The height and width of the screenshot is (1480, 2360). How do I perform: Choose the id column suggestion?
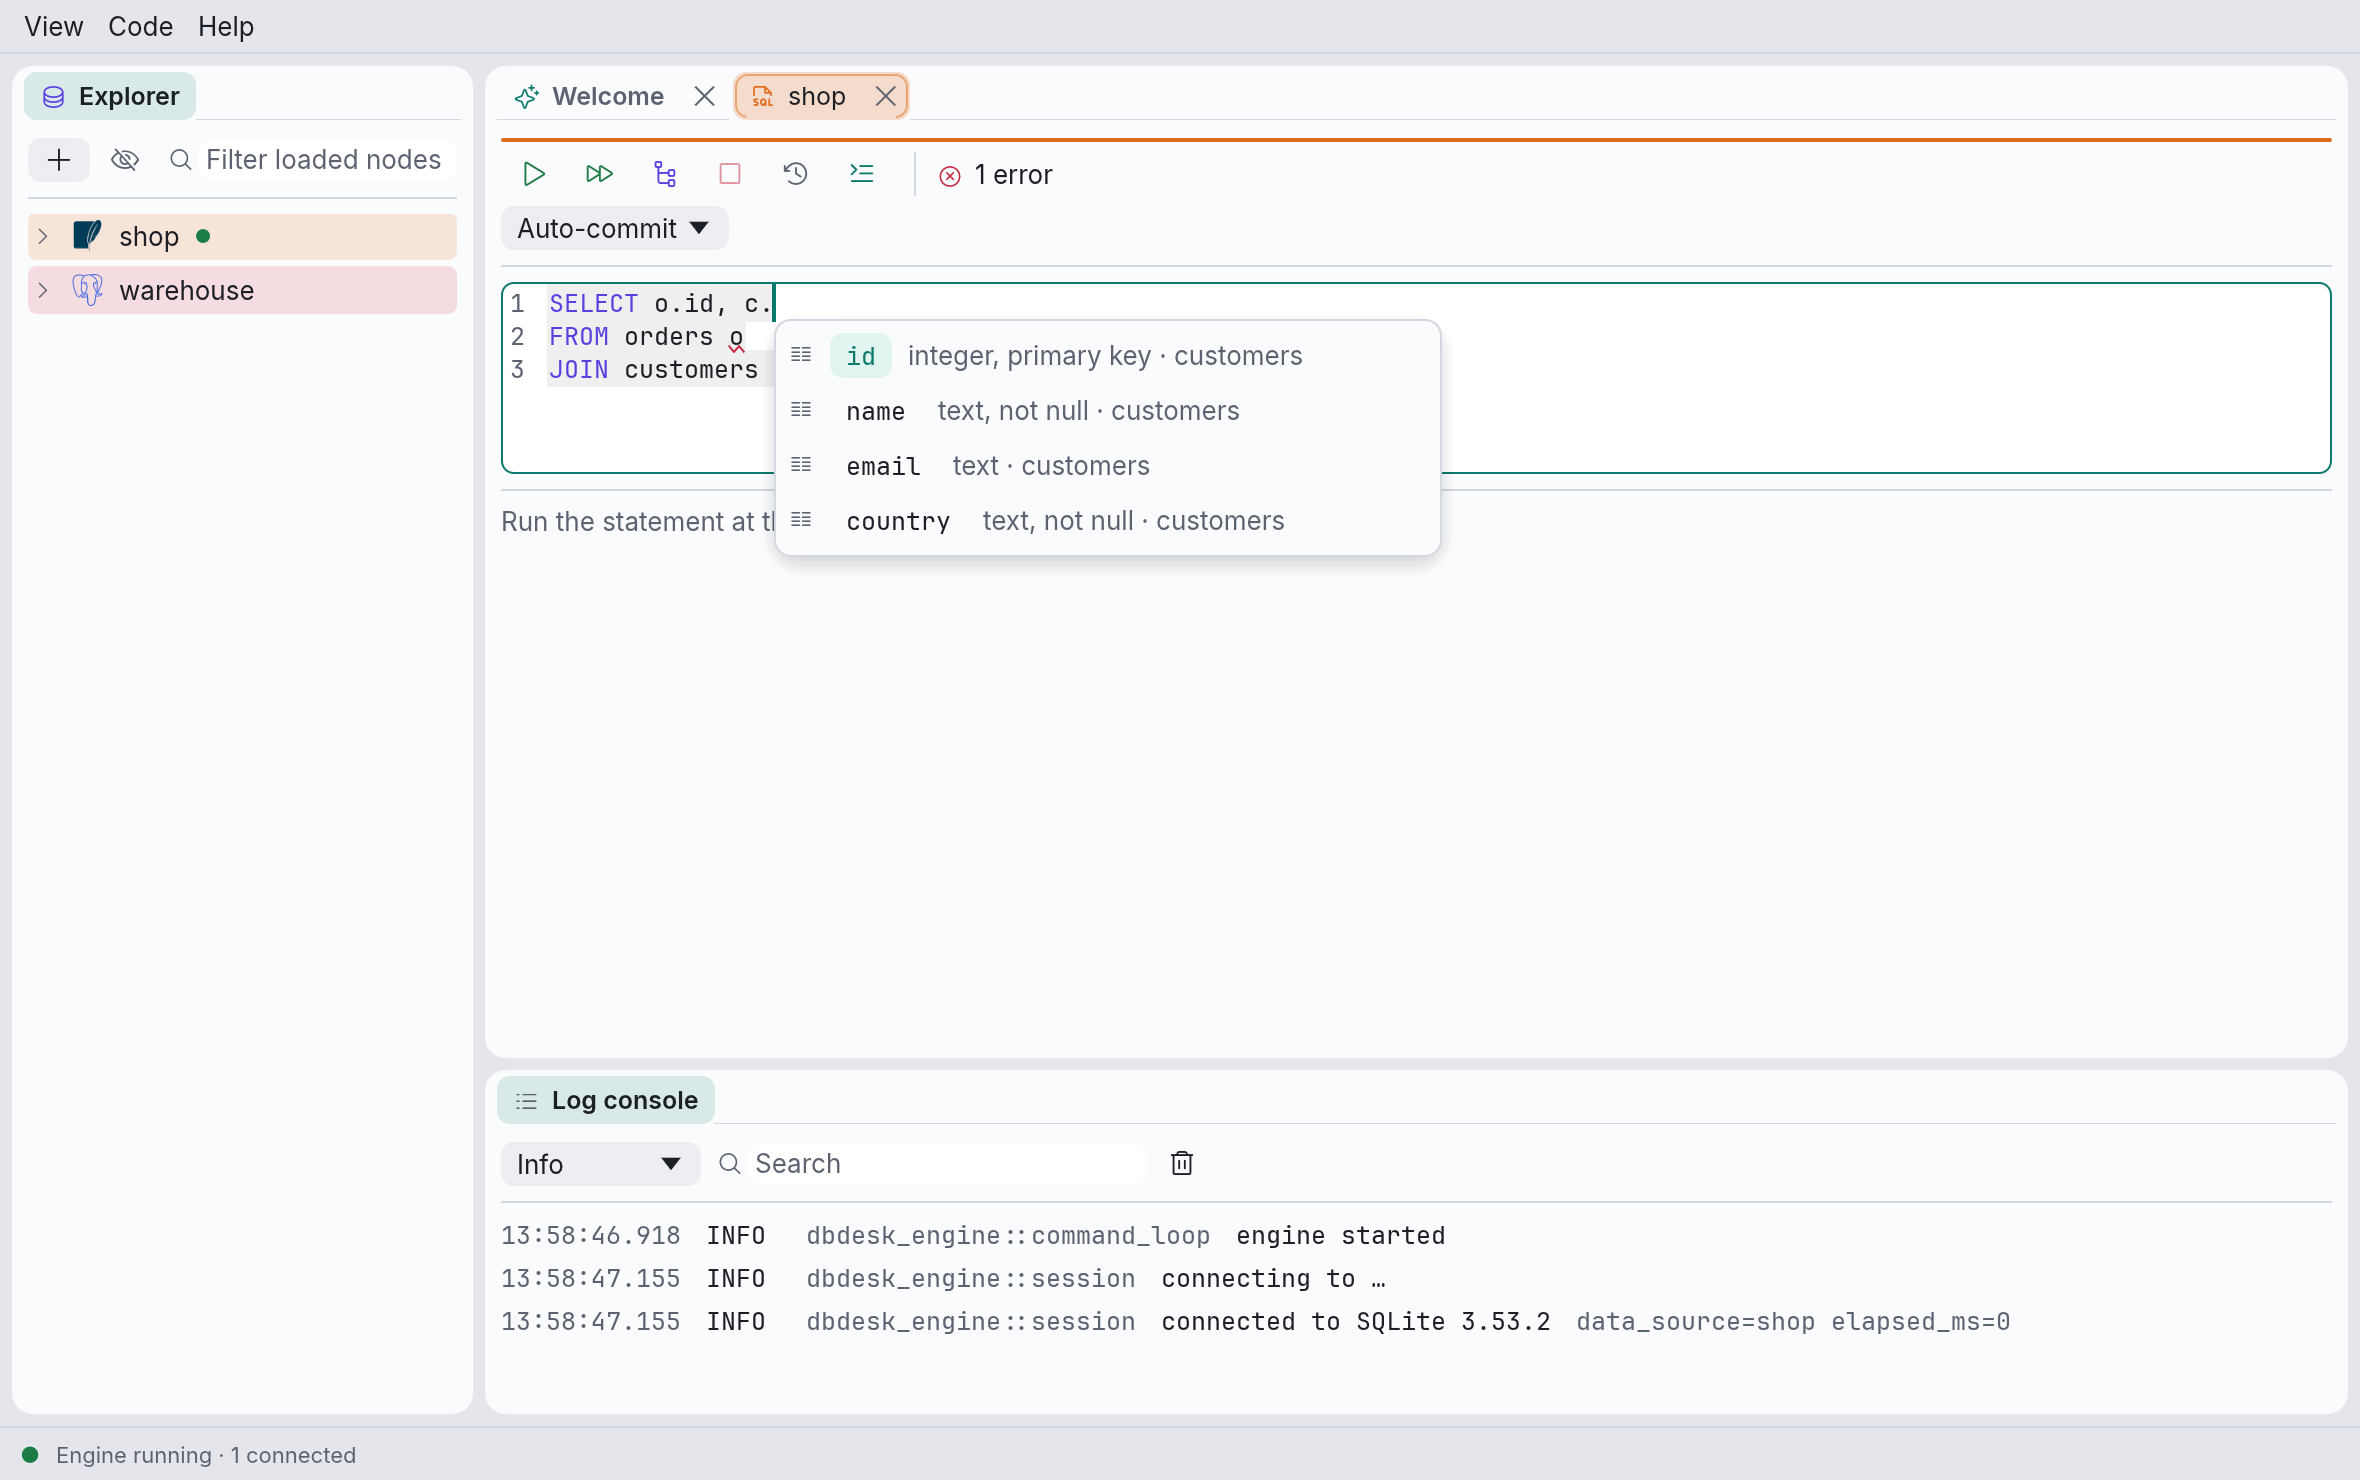pyautogui.click(x=1108, y=356)
